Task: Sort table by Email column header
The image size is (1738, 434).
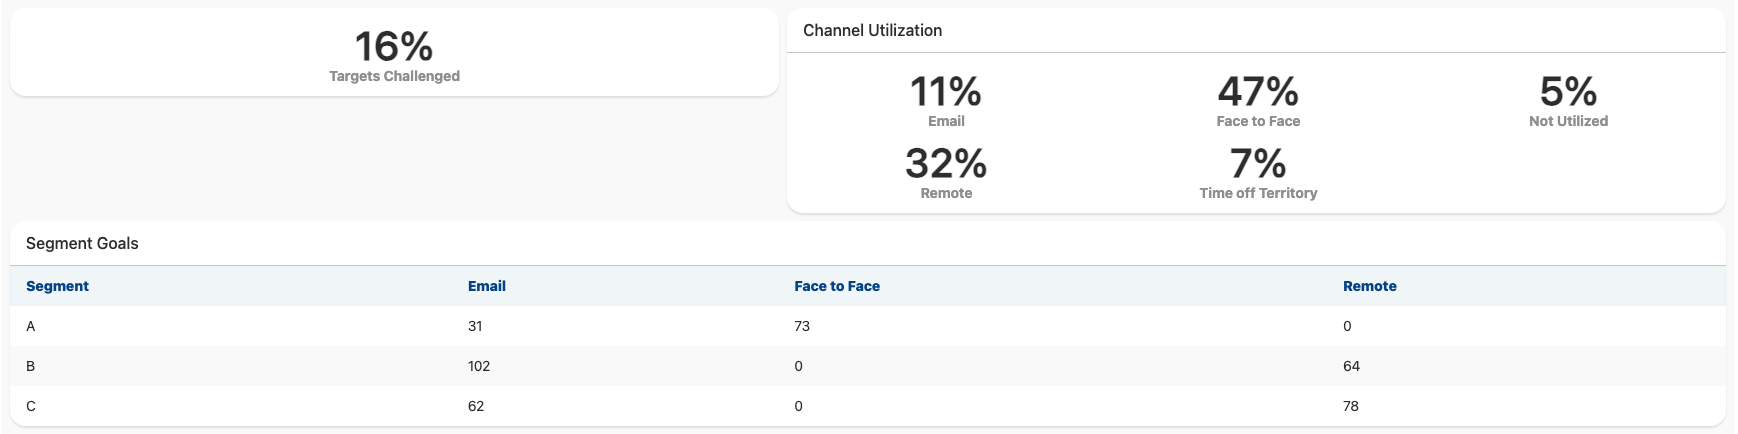Action: coord(486,286)
